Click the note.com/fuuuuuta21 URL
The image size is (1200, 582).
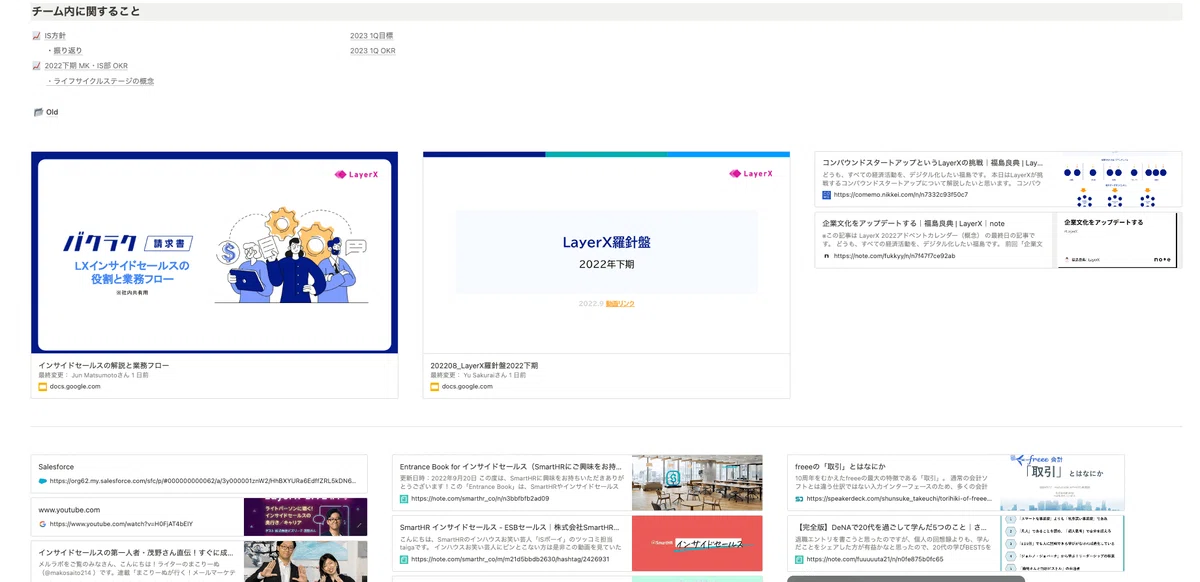click(875, 559)
